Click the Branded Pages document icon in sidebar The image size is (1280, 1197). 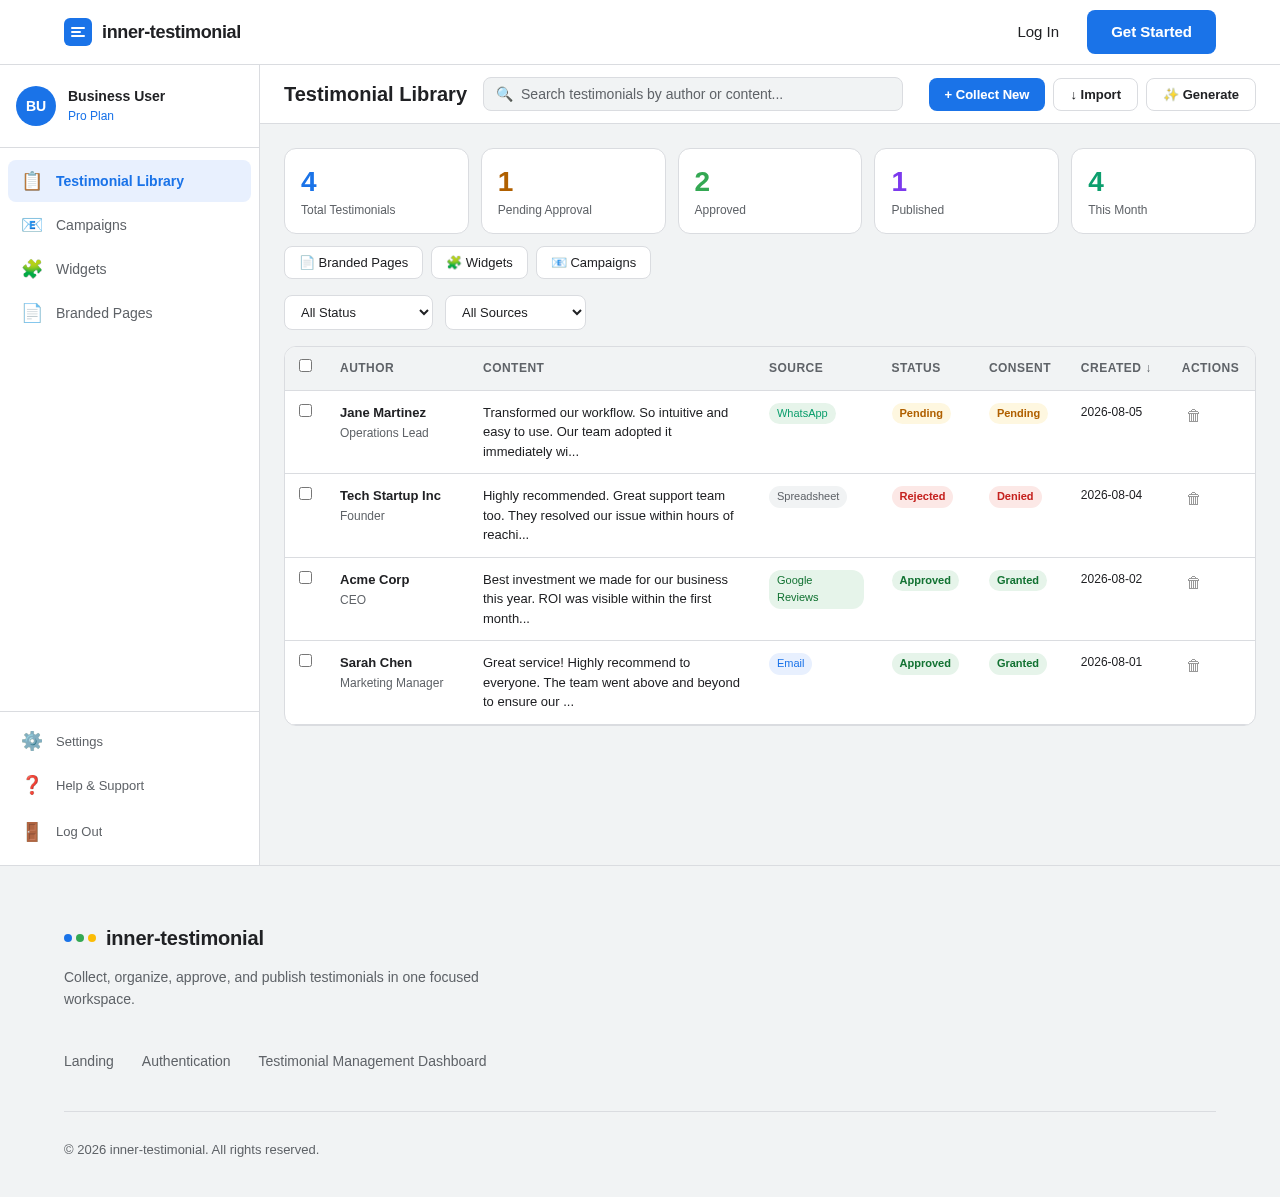coord(32,313)
